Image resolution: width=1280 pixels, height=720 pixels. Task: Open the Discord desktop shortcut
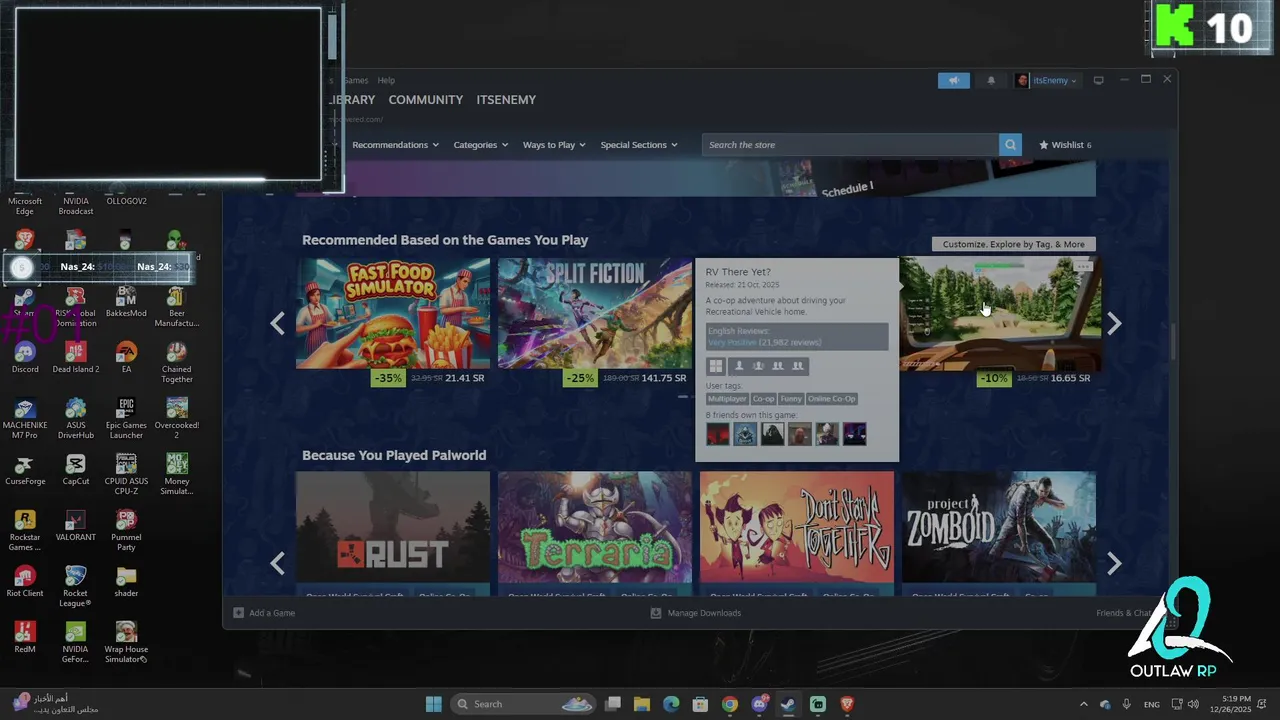pyautogui.click(x=25, y=358)
